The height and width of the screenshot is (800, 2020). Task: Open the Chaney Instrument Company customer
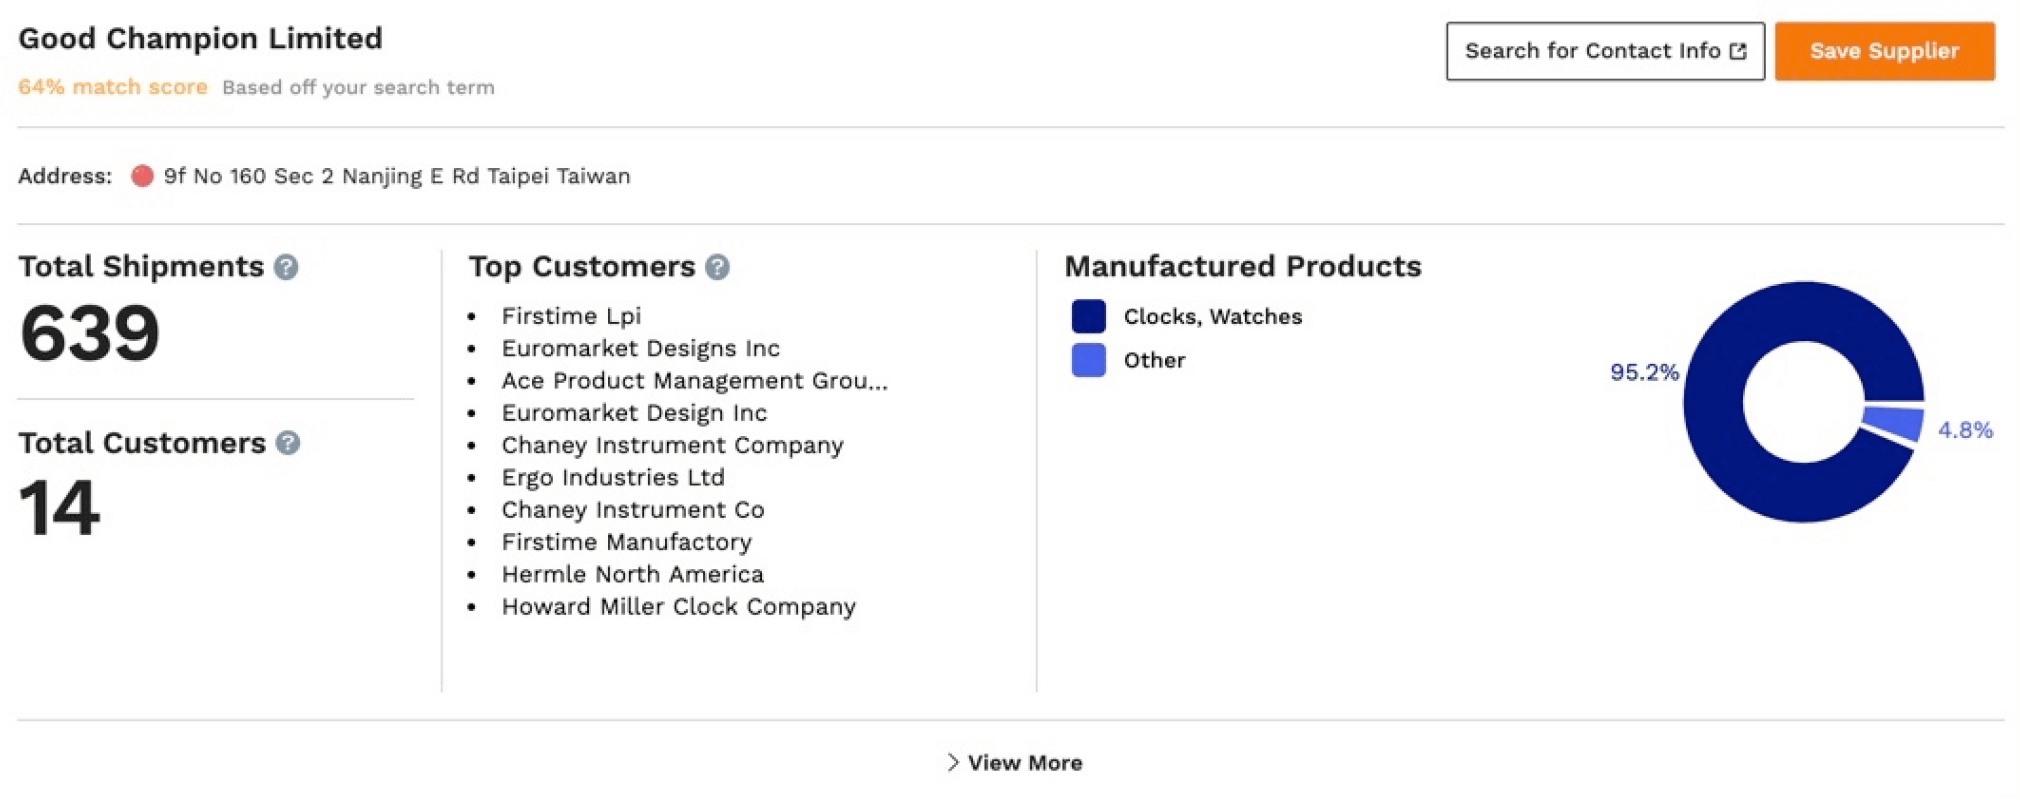672,445
